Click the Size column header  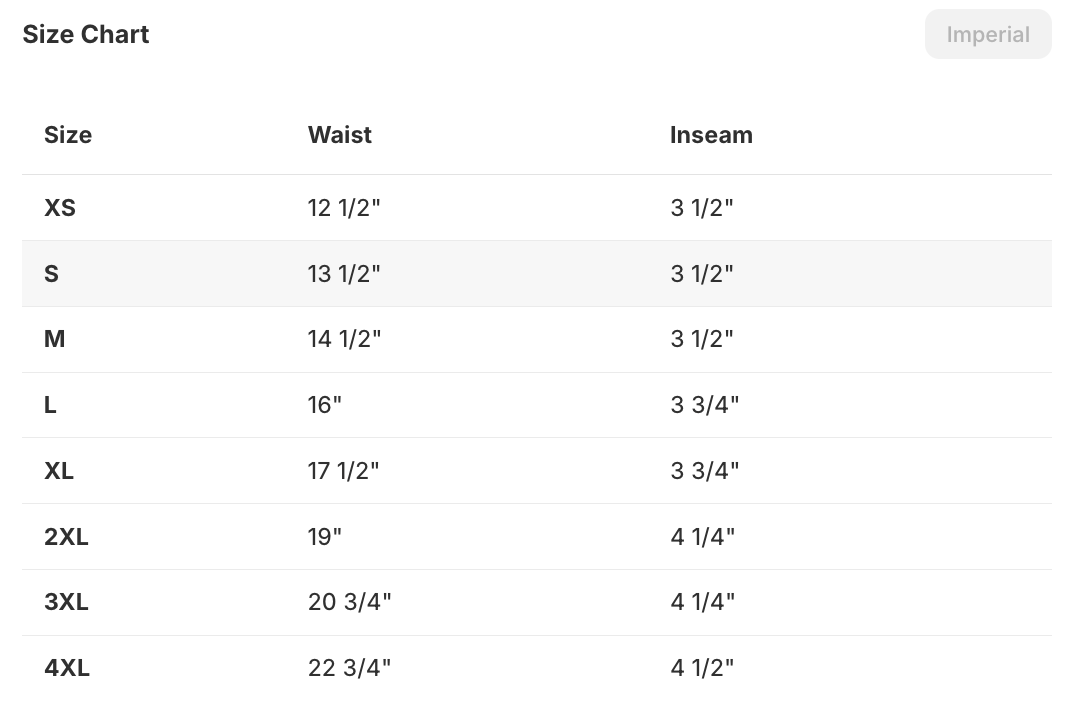pyautogui.click(x=68, y=135)
